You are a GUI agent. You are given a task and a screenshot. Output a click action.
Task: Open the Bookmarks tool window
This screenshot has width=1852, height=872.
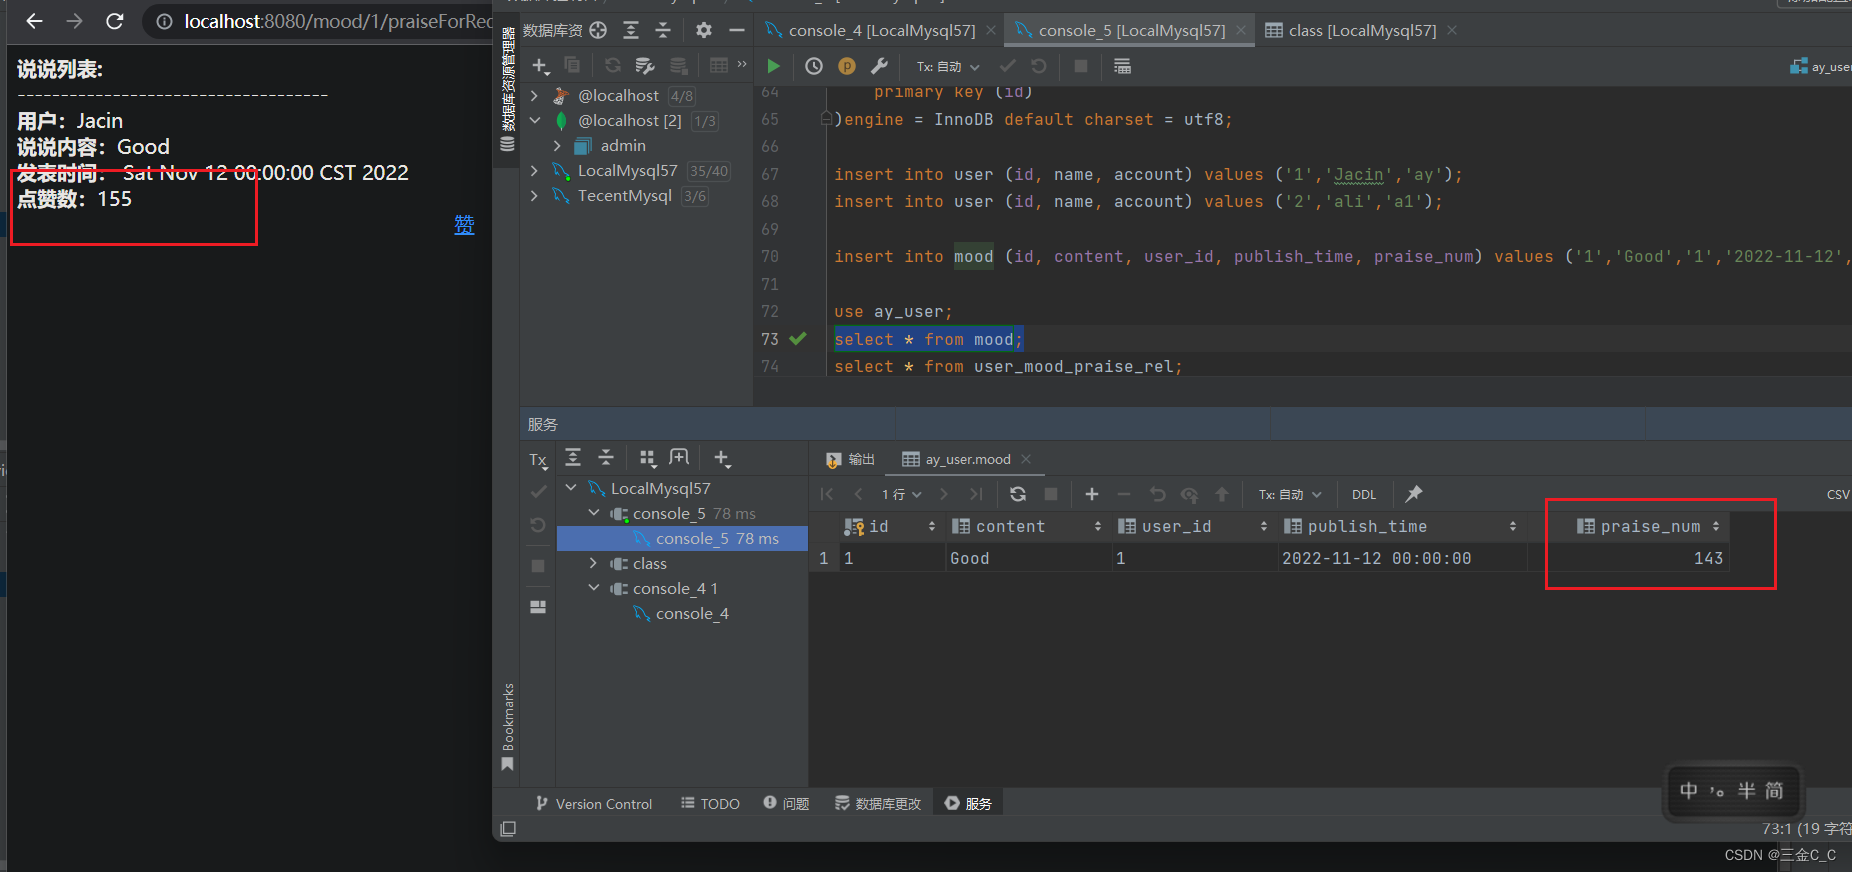508,727
